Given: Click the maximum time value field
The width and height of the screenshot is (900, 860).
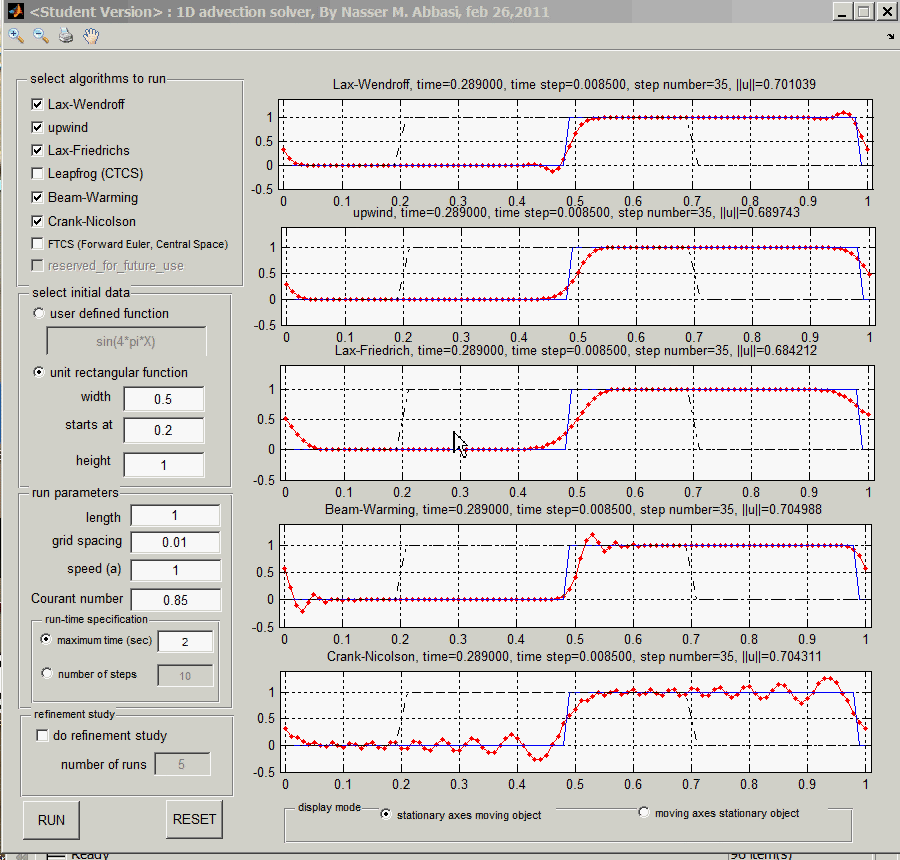Looking at the screenshot, I should click(x=185, y=641).
